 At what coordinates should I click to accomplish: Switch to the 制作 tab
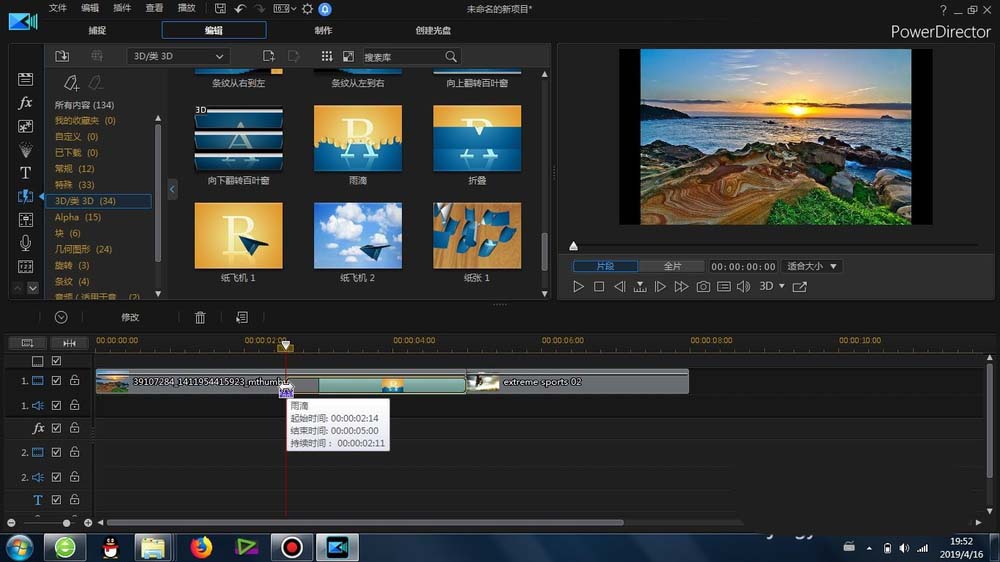coord(323,30)
